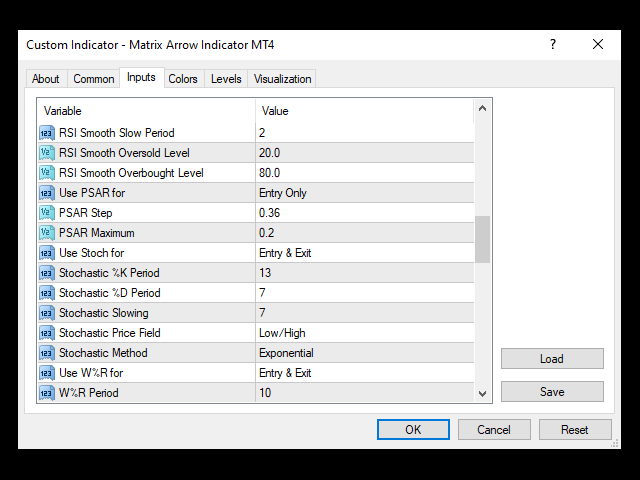Click the icon beside Stochastic Price Field

click(47, 333)
